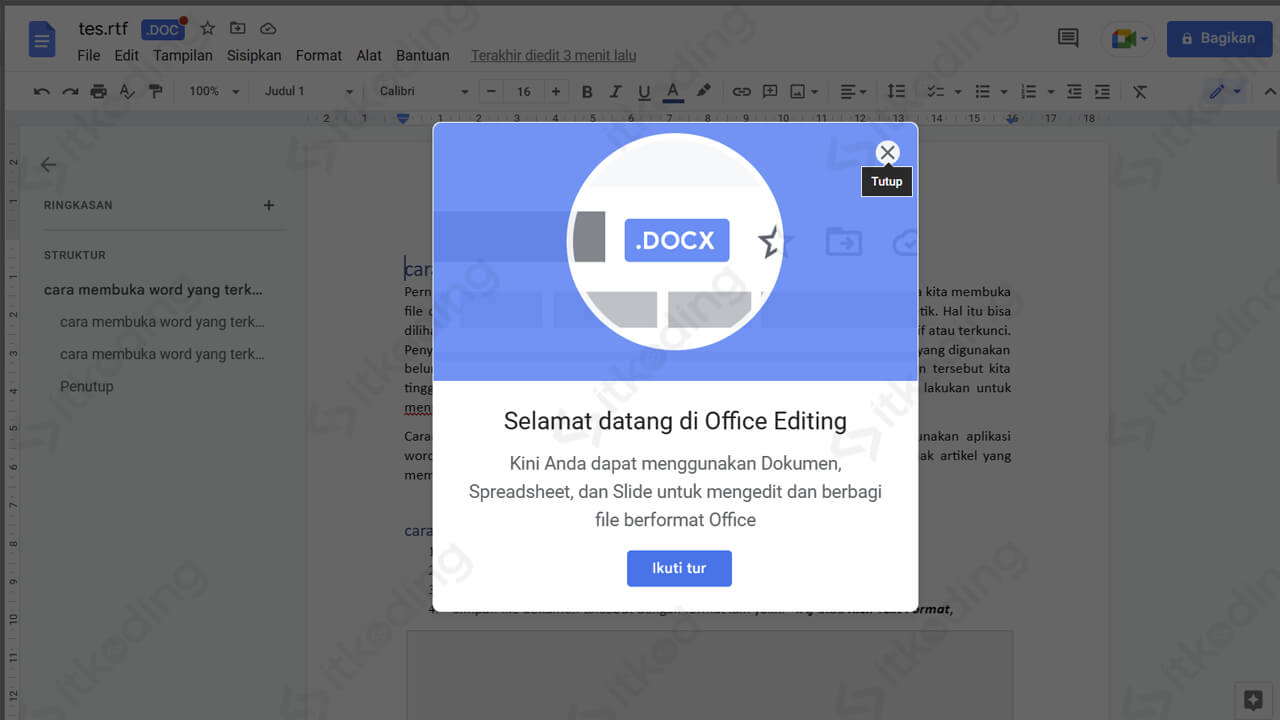Click the tes.rtf document title

pos(103,29)
